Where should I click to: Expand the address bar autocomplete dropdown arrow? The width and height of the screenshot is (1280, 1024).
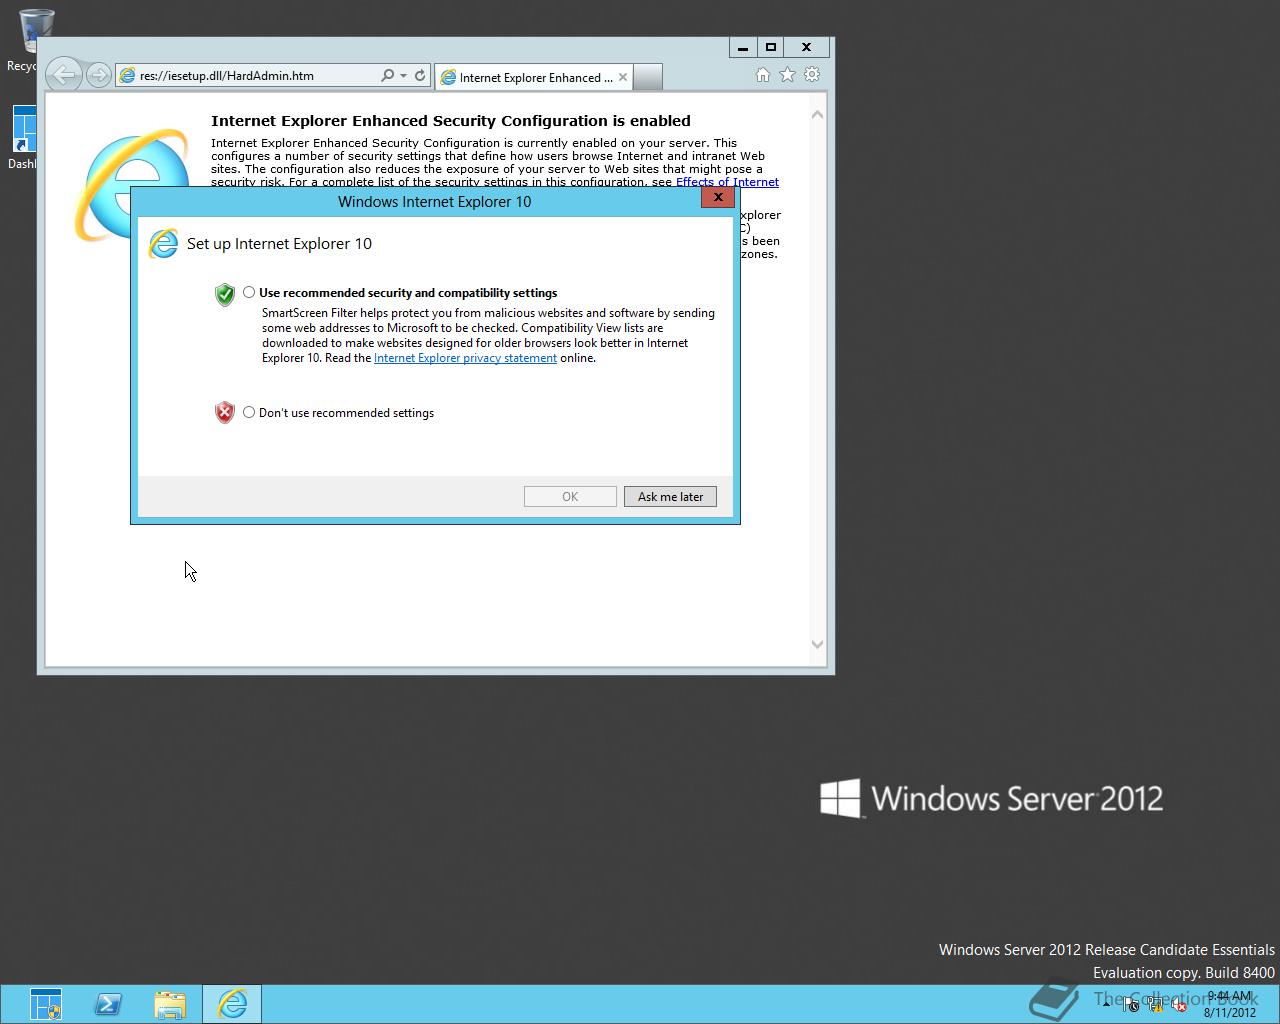click(x=403, y=76)
